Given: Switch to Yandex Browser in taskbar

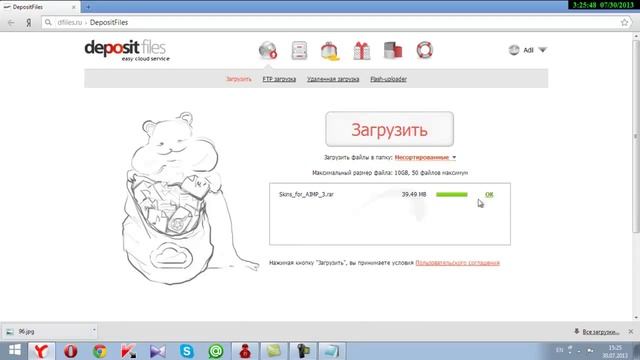Looking at the screenshot, I should point(41,351).
